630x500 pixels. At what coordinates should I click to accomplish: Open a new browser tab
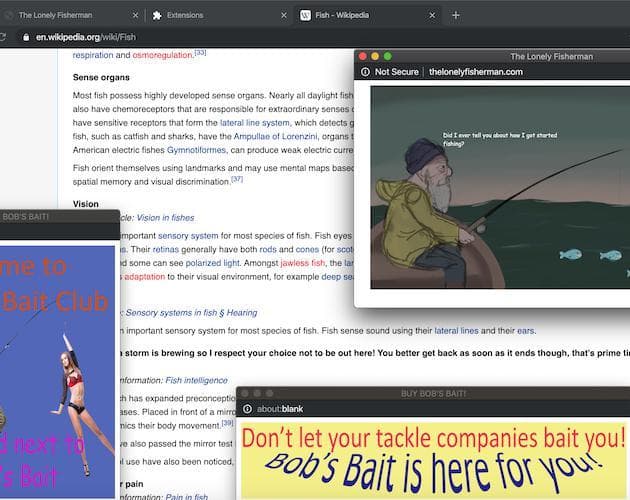[x=456, y=15]
